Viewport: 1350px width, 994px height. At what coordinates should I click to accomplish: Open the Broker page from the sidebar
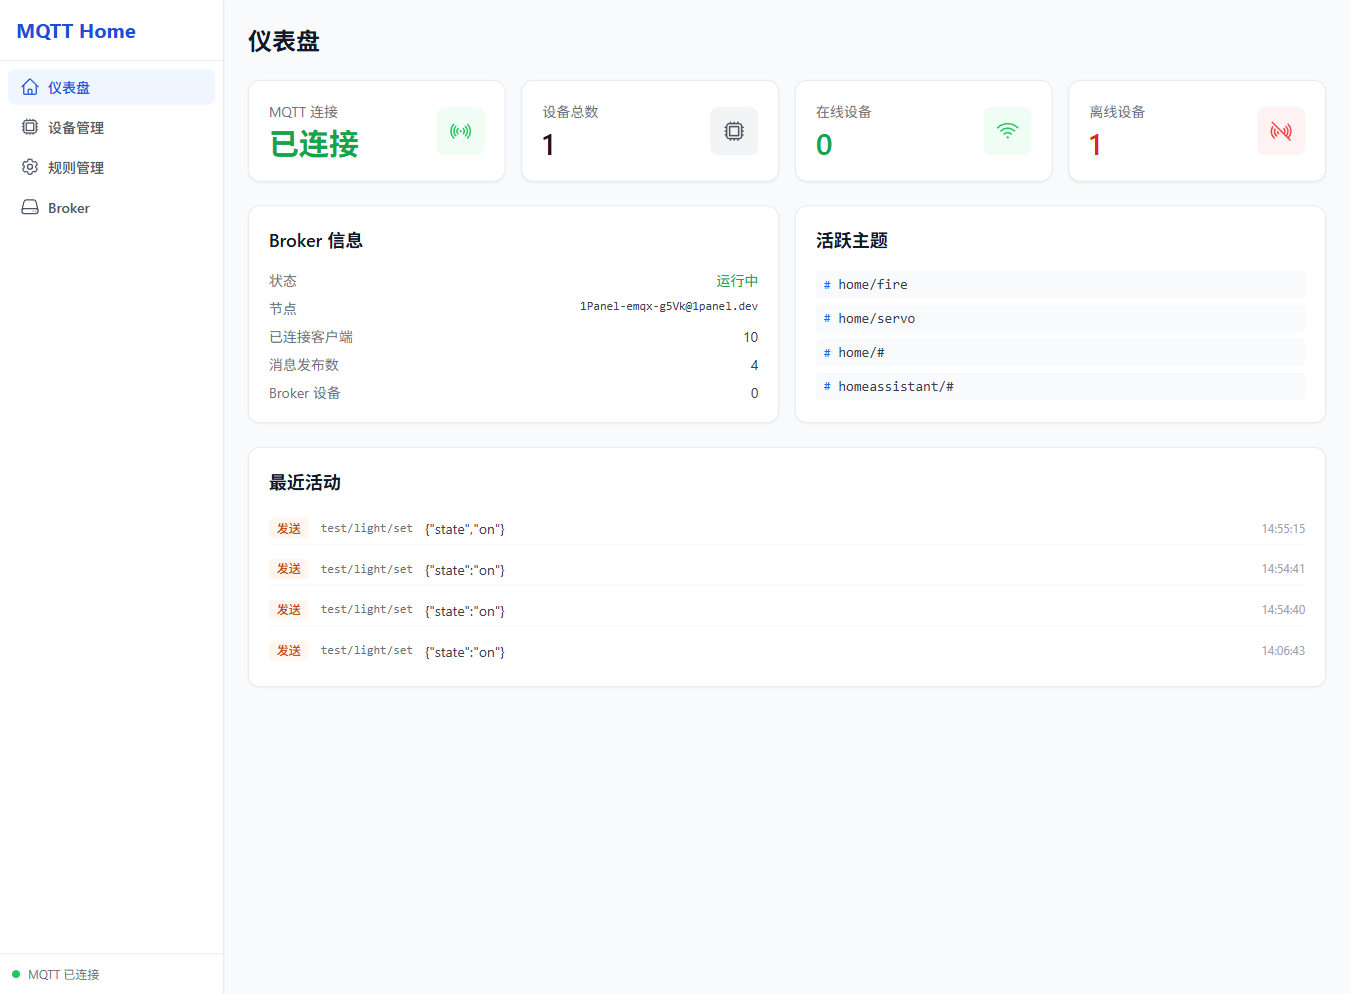pos(69,208)
